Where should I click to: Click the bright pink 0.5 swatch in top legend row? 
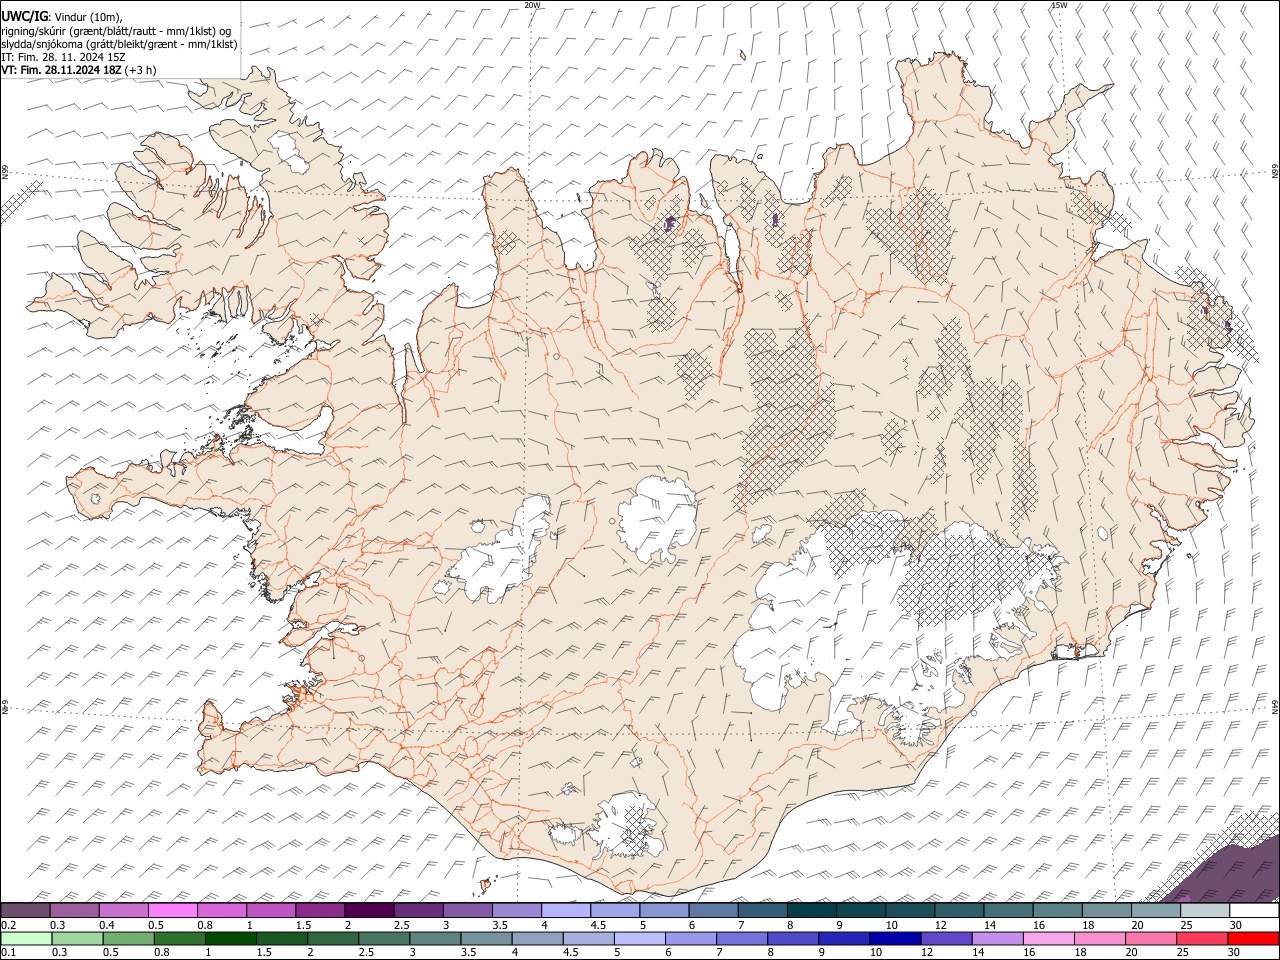[173, 911]
